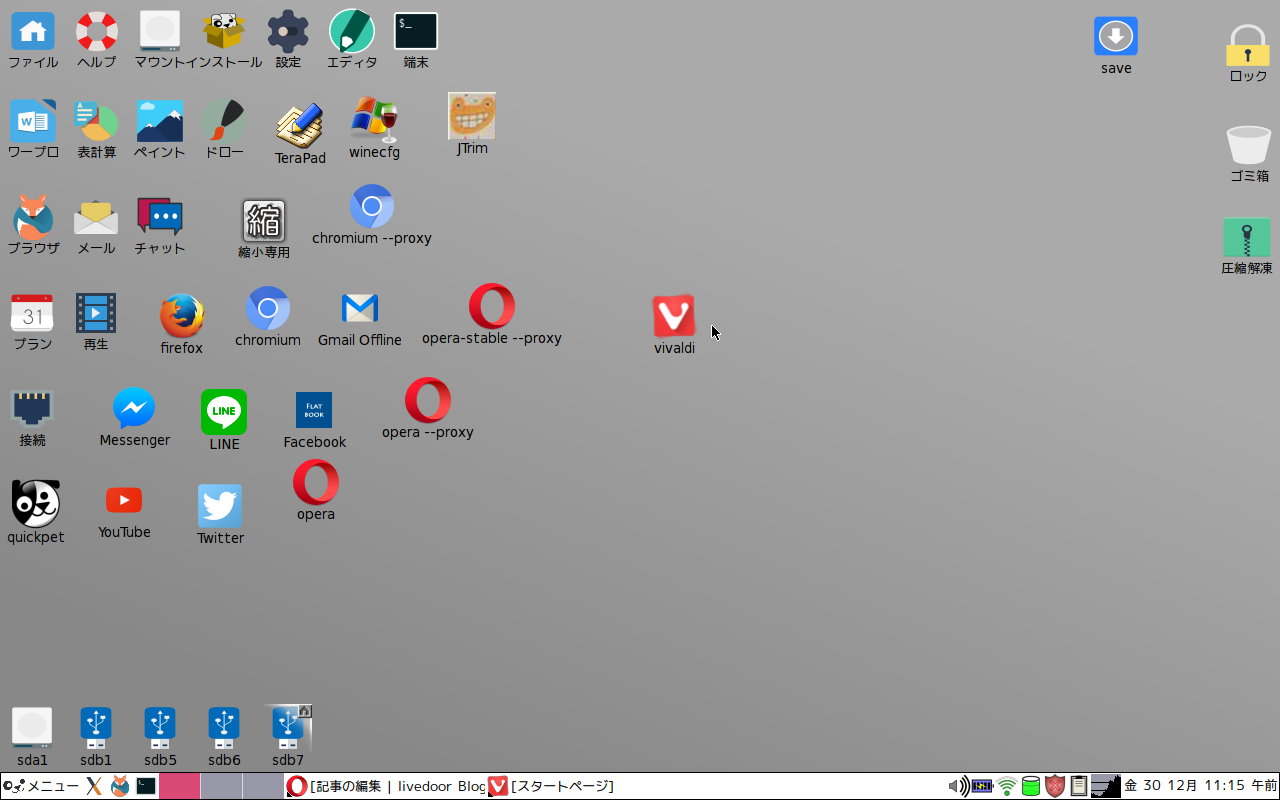1280x800 pixels.
Task: Launch the チャット chat icon
Action: pyautogui.click(x=160, y=216)
